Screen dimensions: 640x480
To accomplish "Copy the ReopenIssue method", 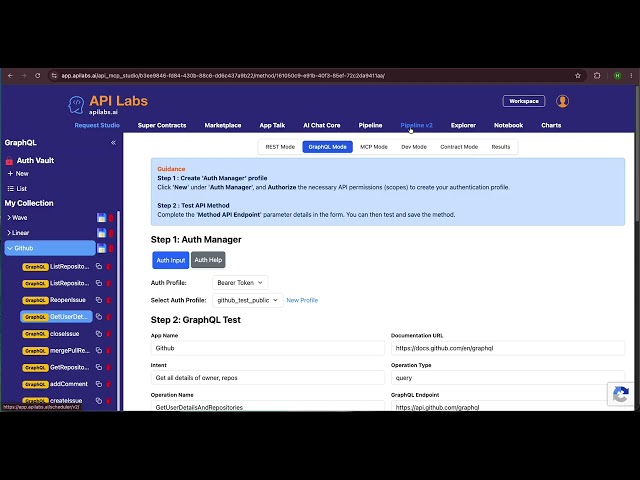I will [x=99, y=300].
